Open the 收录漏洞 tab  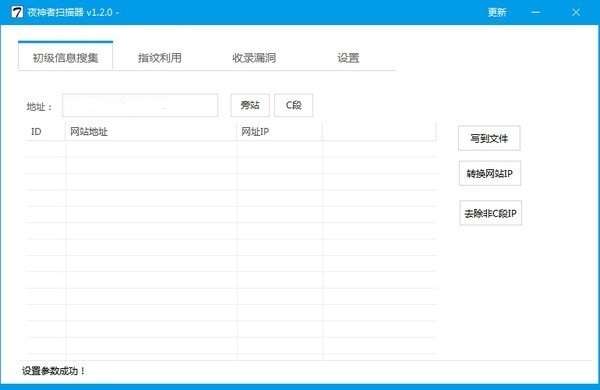(254, 58)
